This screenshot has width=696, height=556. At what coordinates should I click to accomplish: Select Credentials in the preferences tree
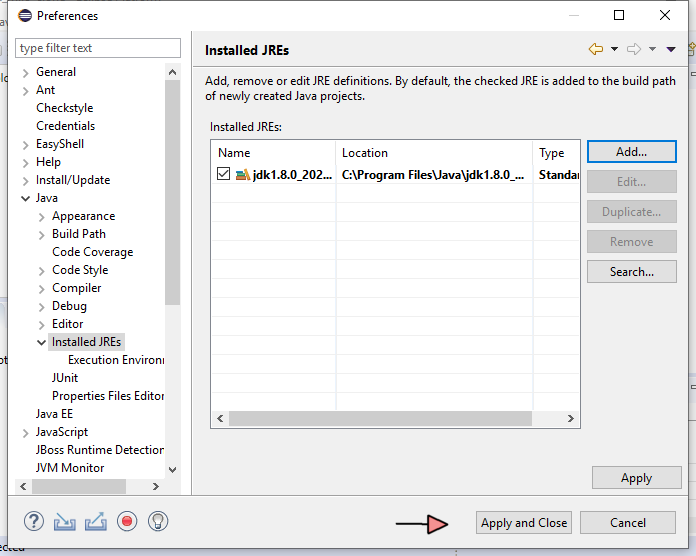click(x=66, y=126)
